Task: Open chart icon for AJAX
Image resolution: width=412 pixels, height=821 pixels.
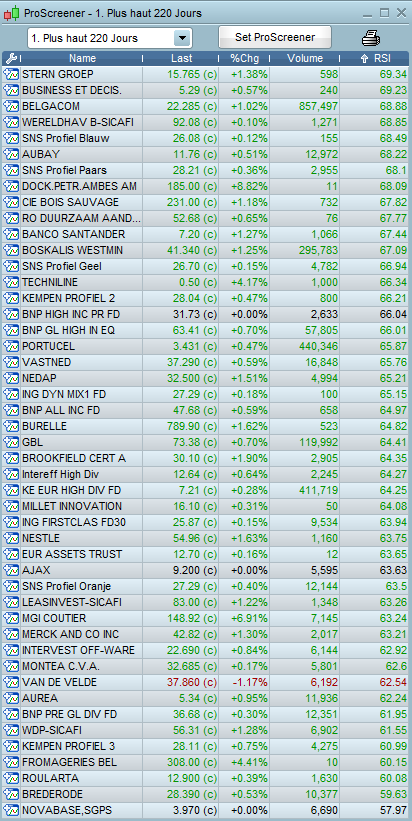Action: click(x=11, y=570)
